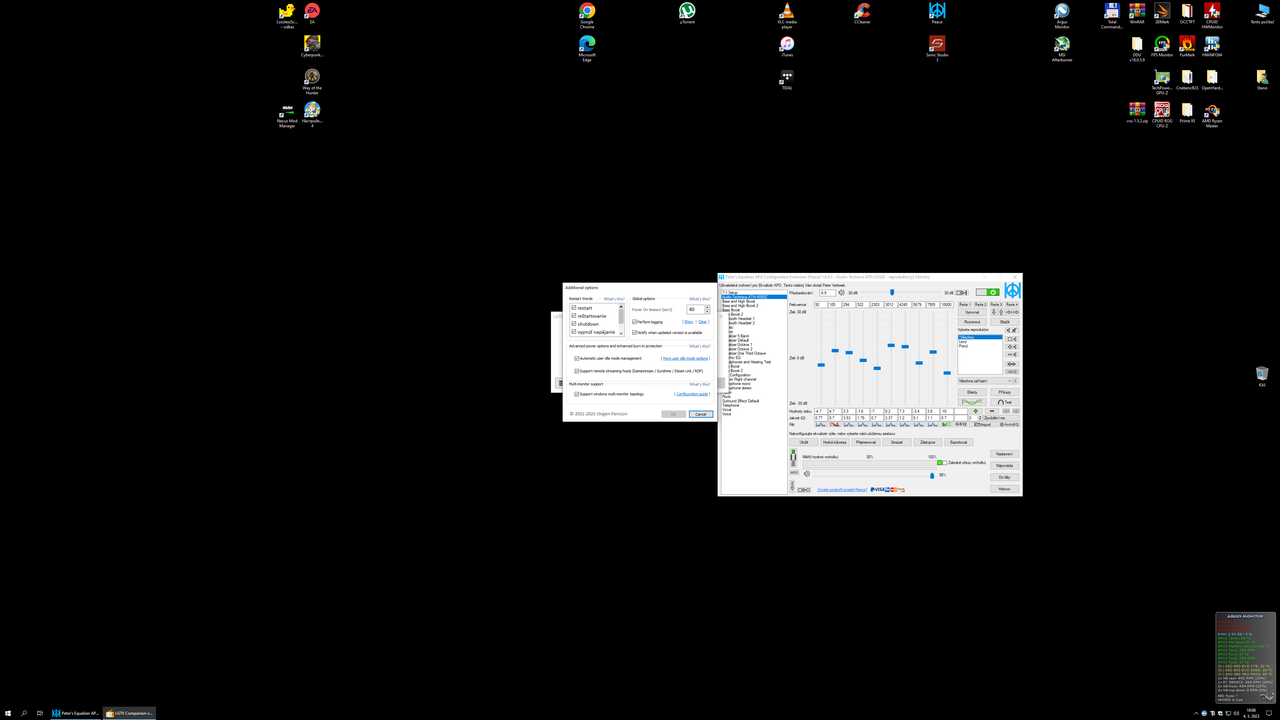Click the Peace volume slider handle
The image size is (1280, 720).
click(x=932, y=475)
